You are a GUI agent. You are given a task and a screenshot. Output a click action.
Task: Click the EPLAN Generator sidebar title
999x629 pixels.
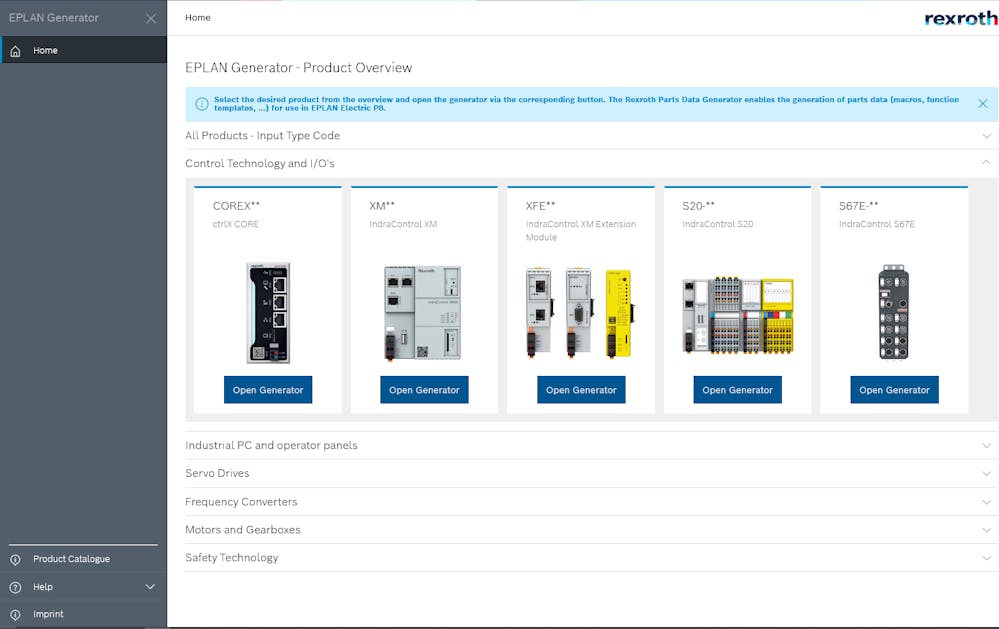[54, 18]
